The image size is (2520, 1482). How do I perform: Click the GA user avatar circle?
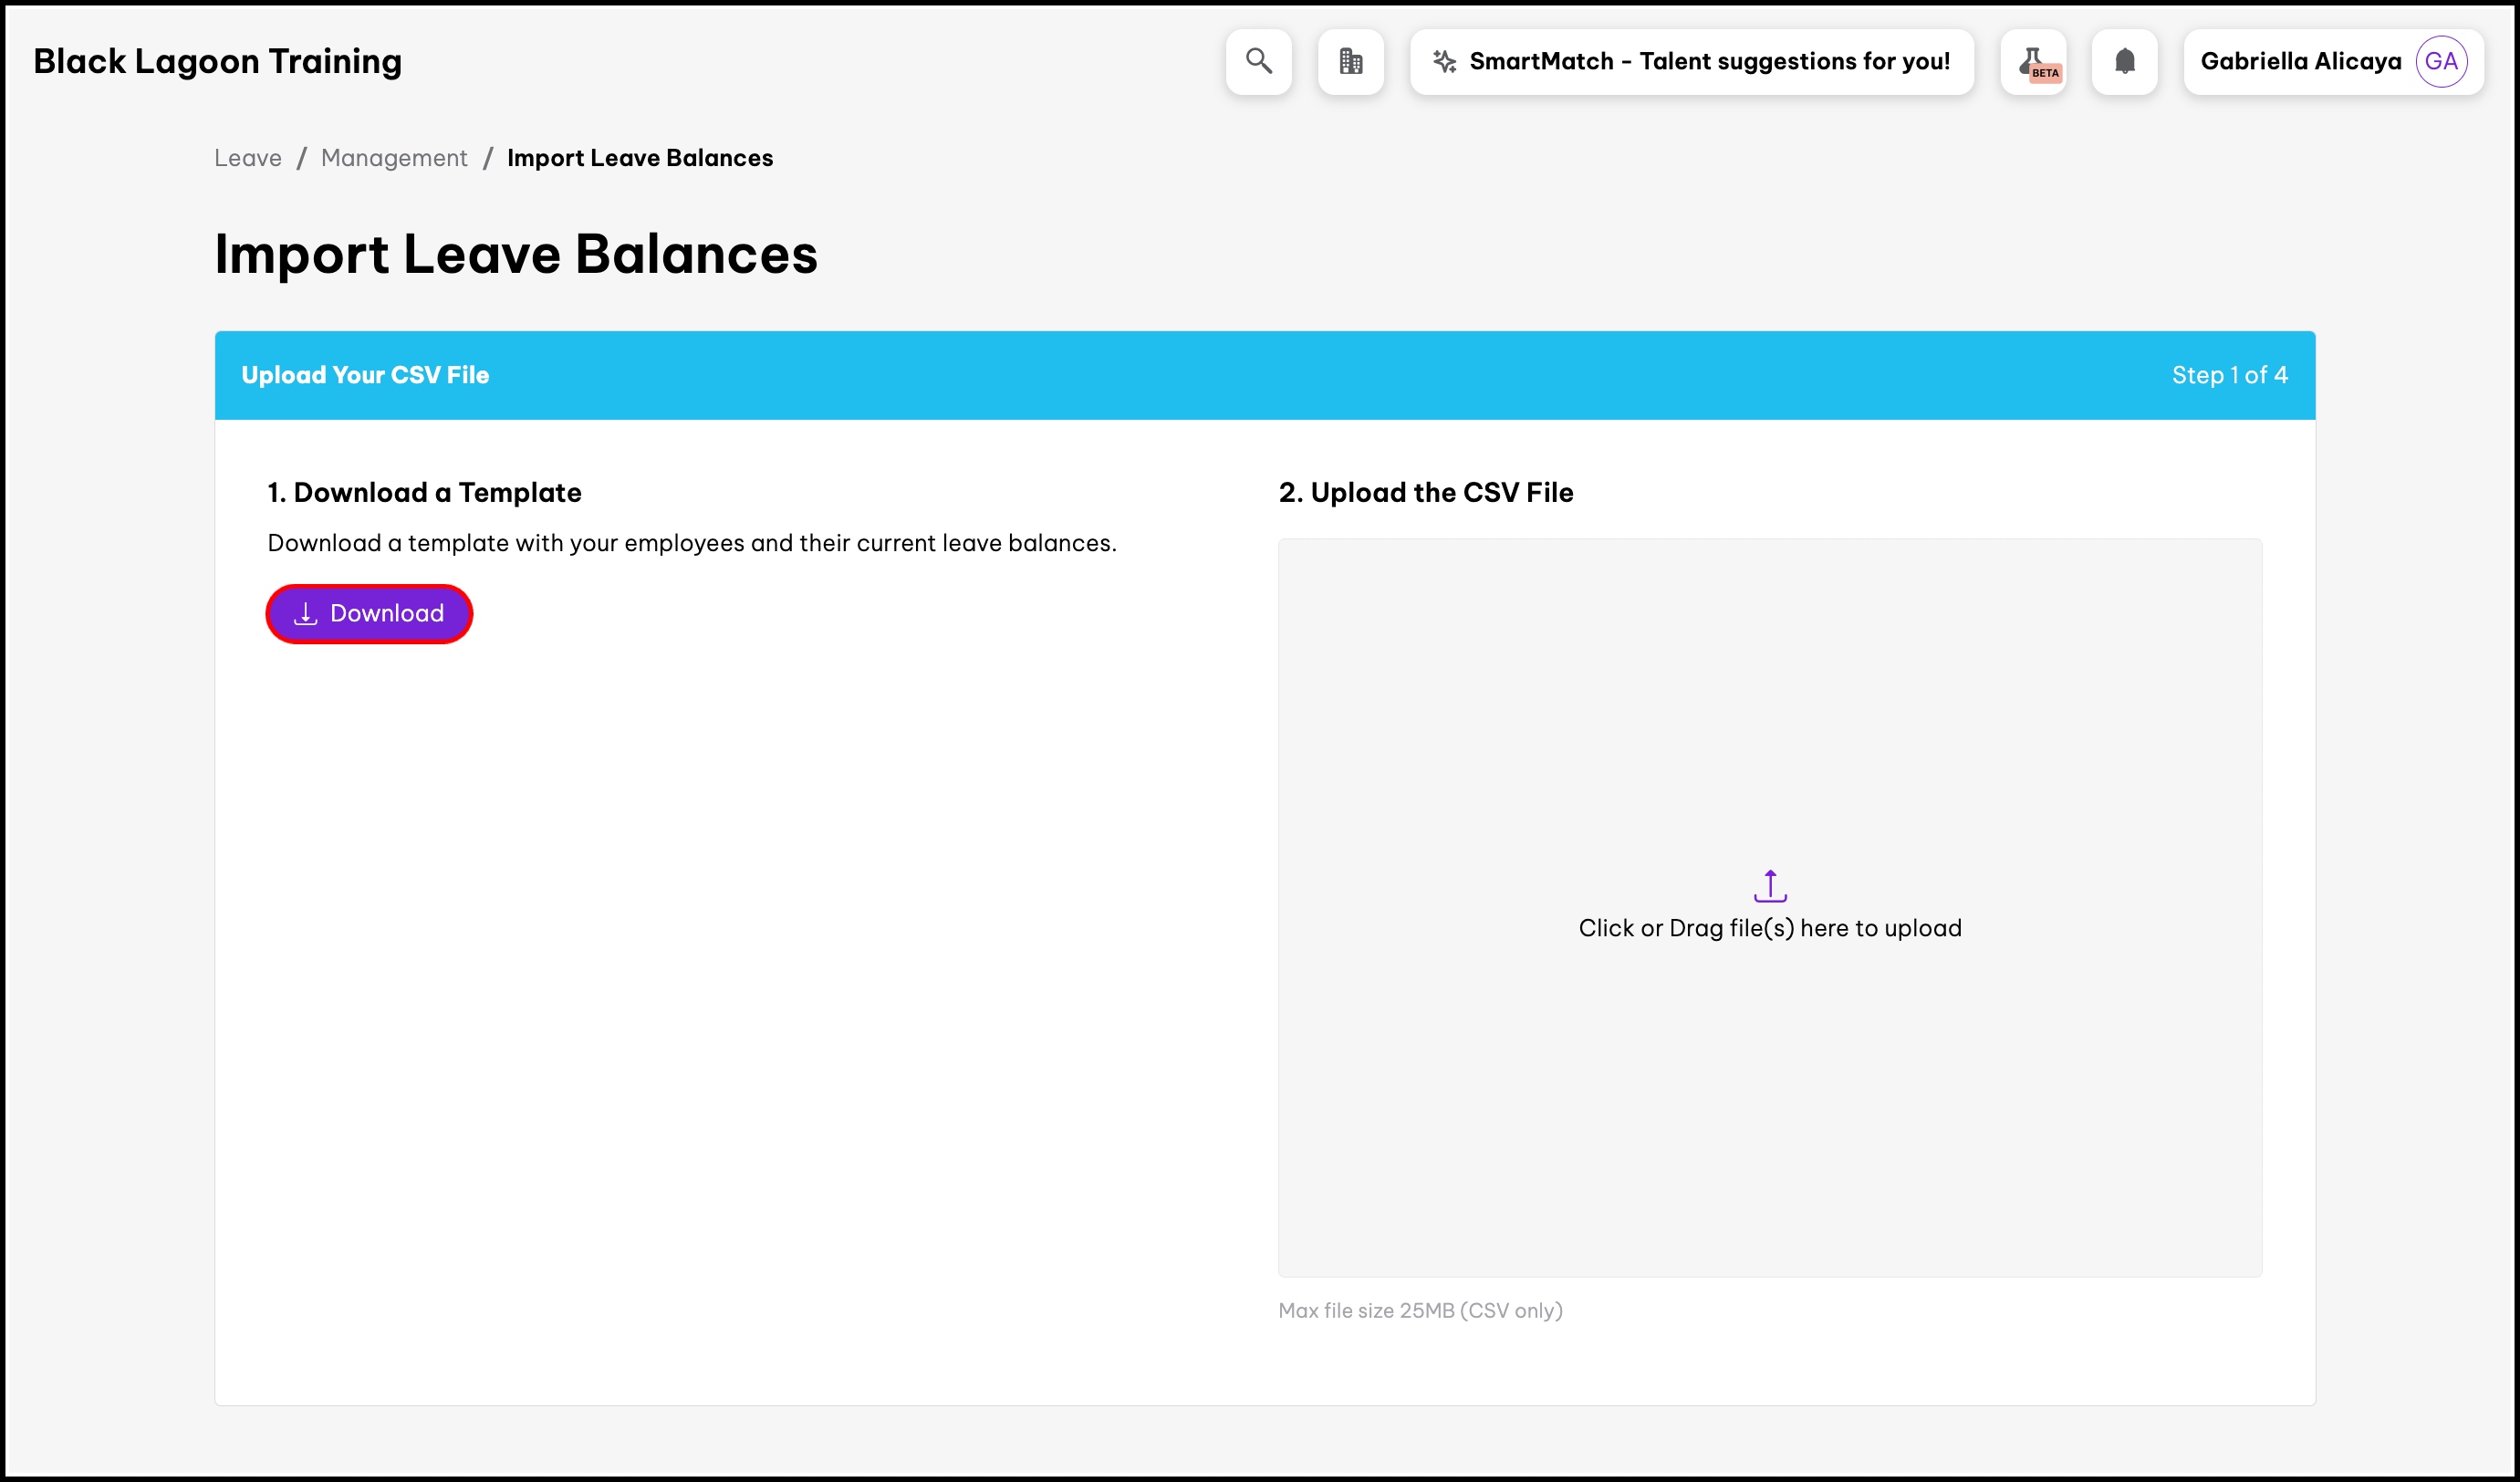[2441, 61]
